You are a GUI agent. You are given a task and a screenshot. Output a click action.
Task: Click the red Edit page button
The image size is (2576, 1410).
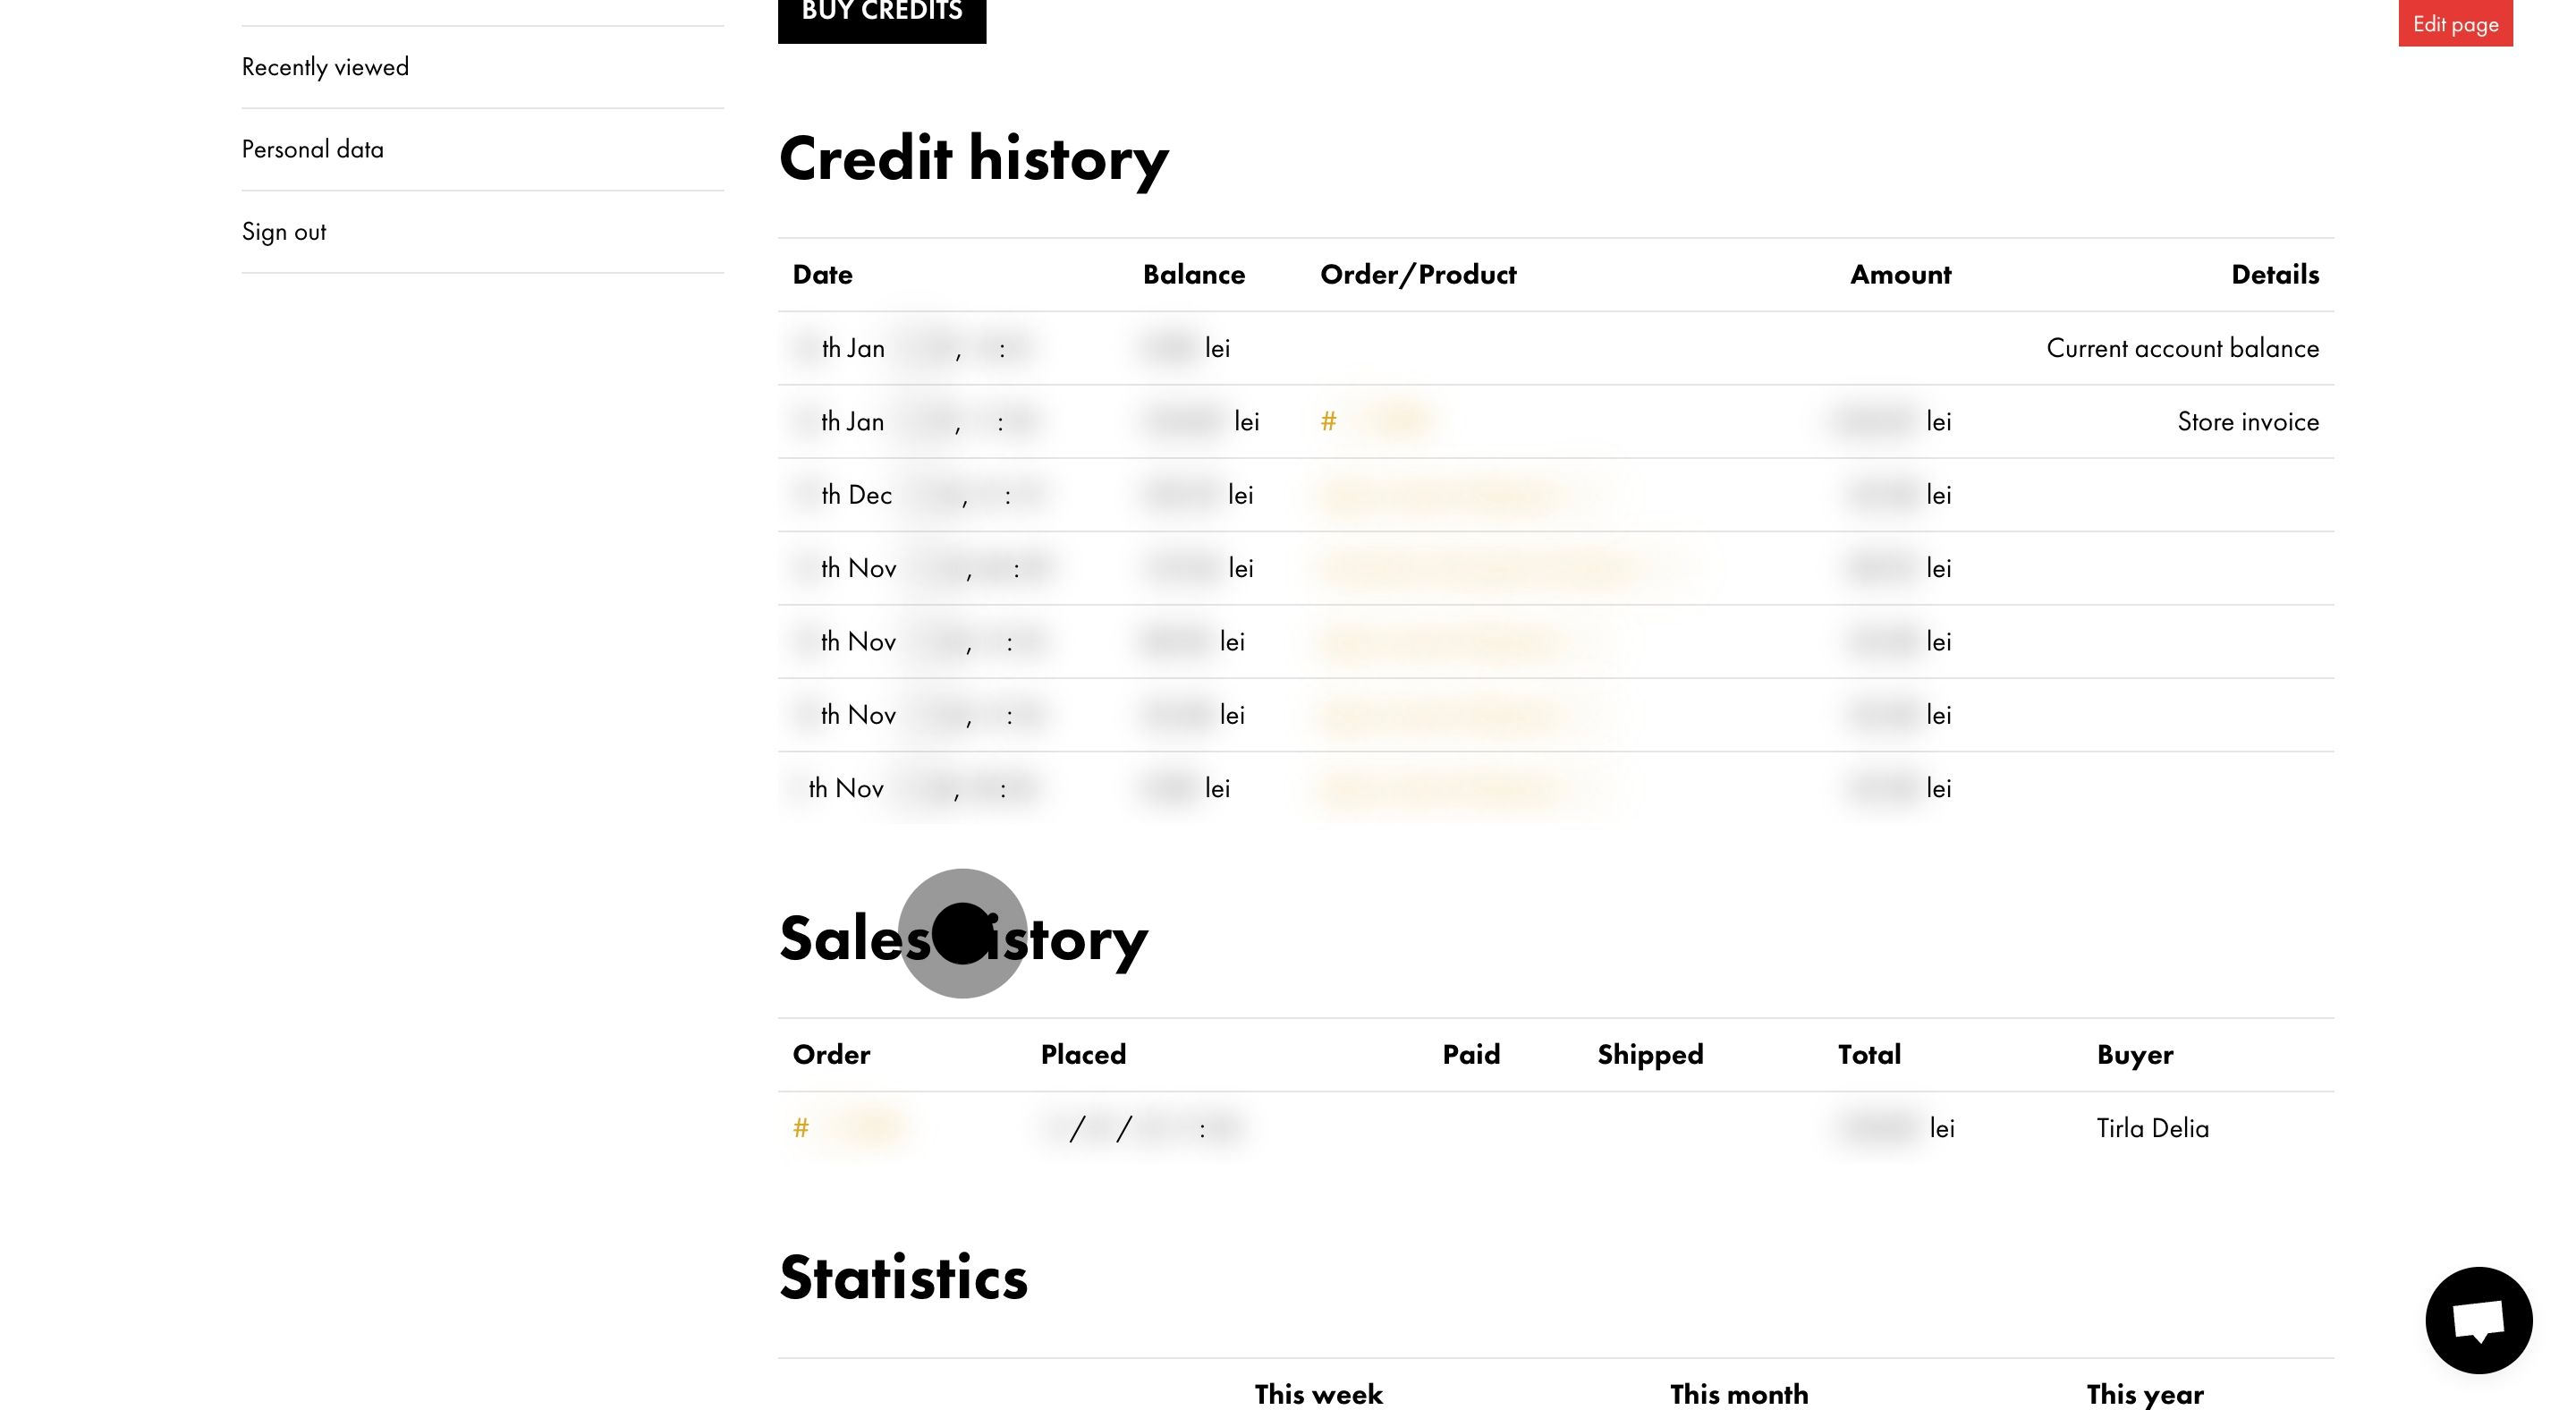click(2454, 24)
